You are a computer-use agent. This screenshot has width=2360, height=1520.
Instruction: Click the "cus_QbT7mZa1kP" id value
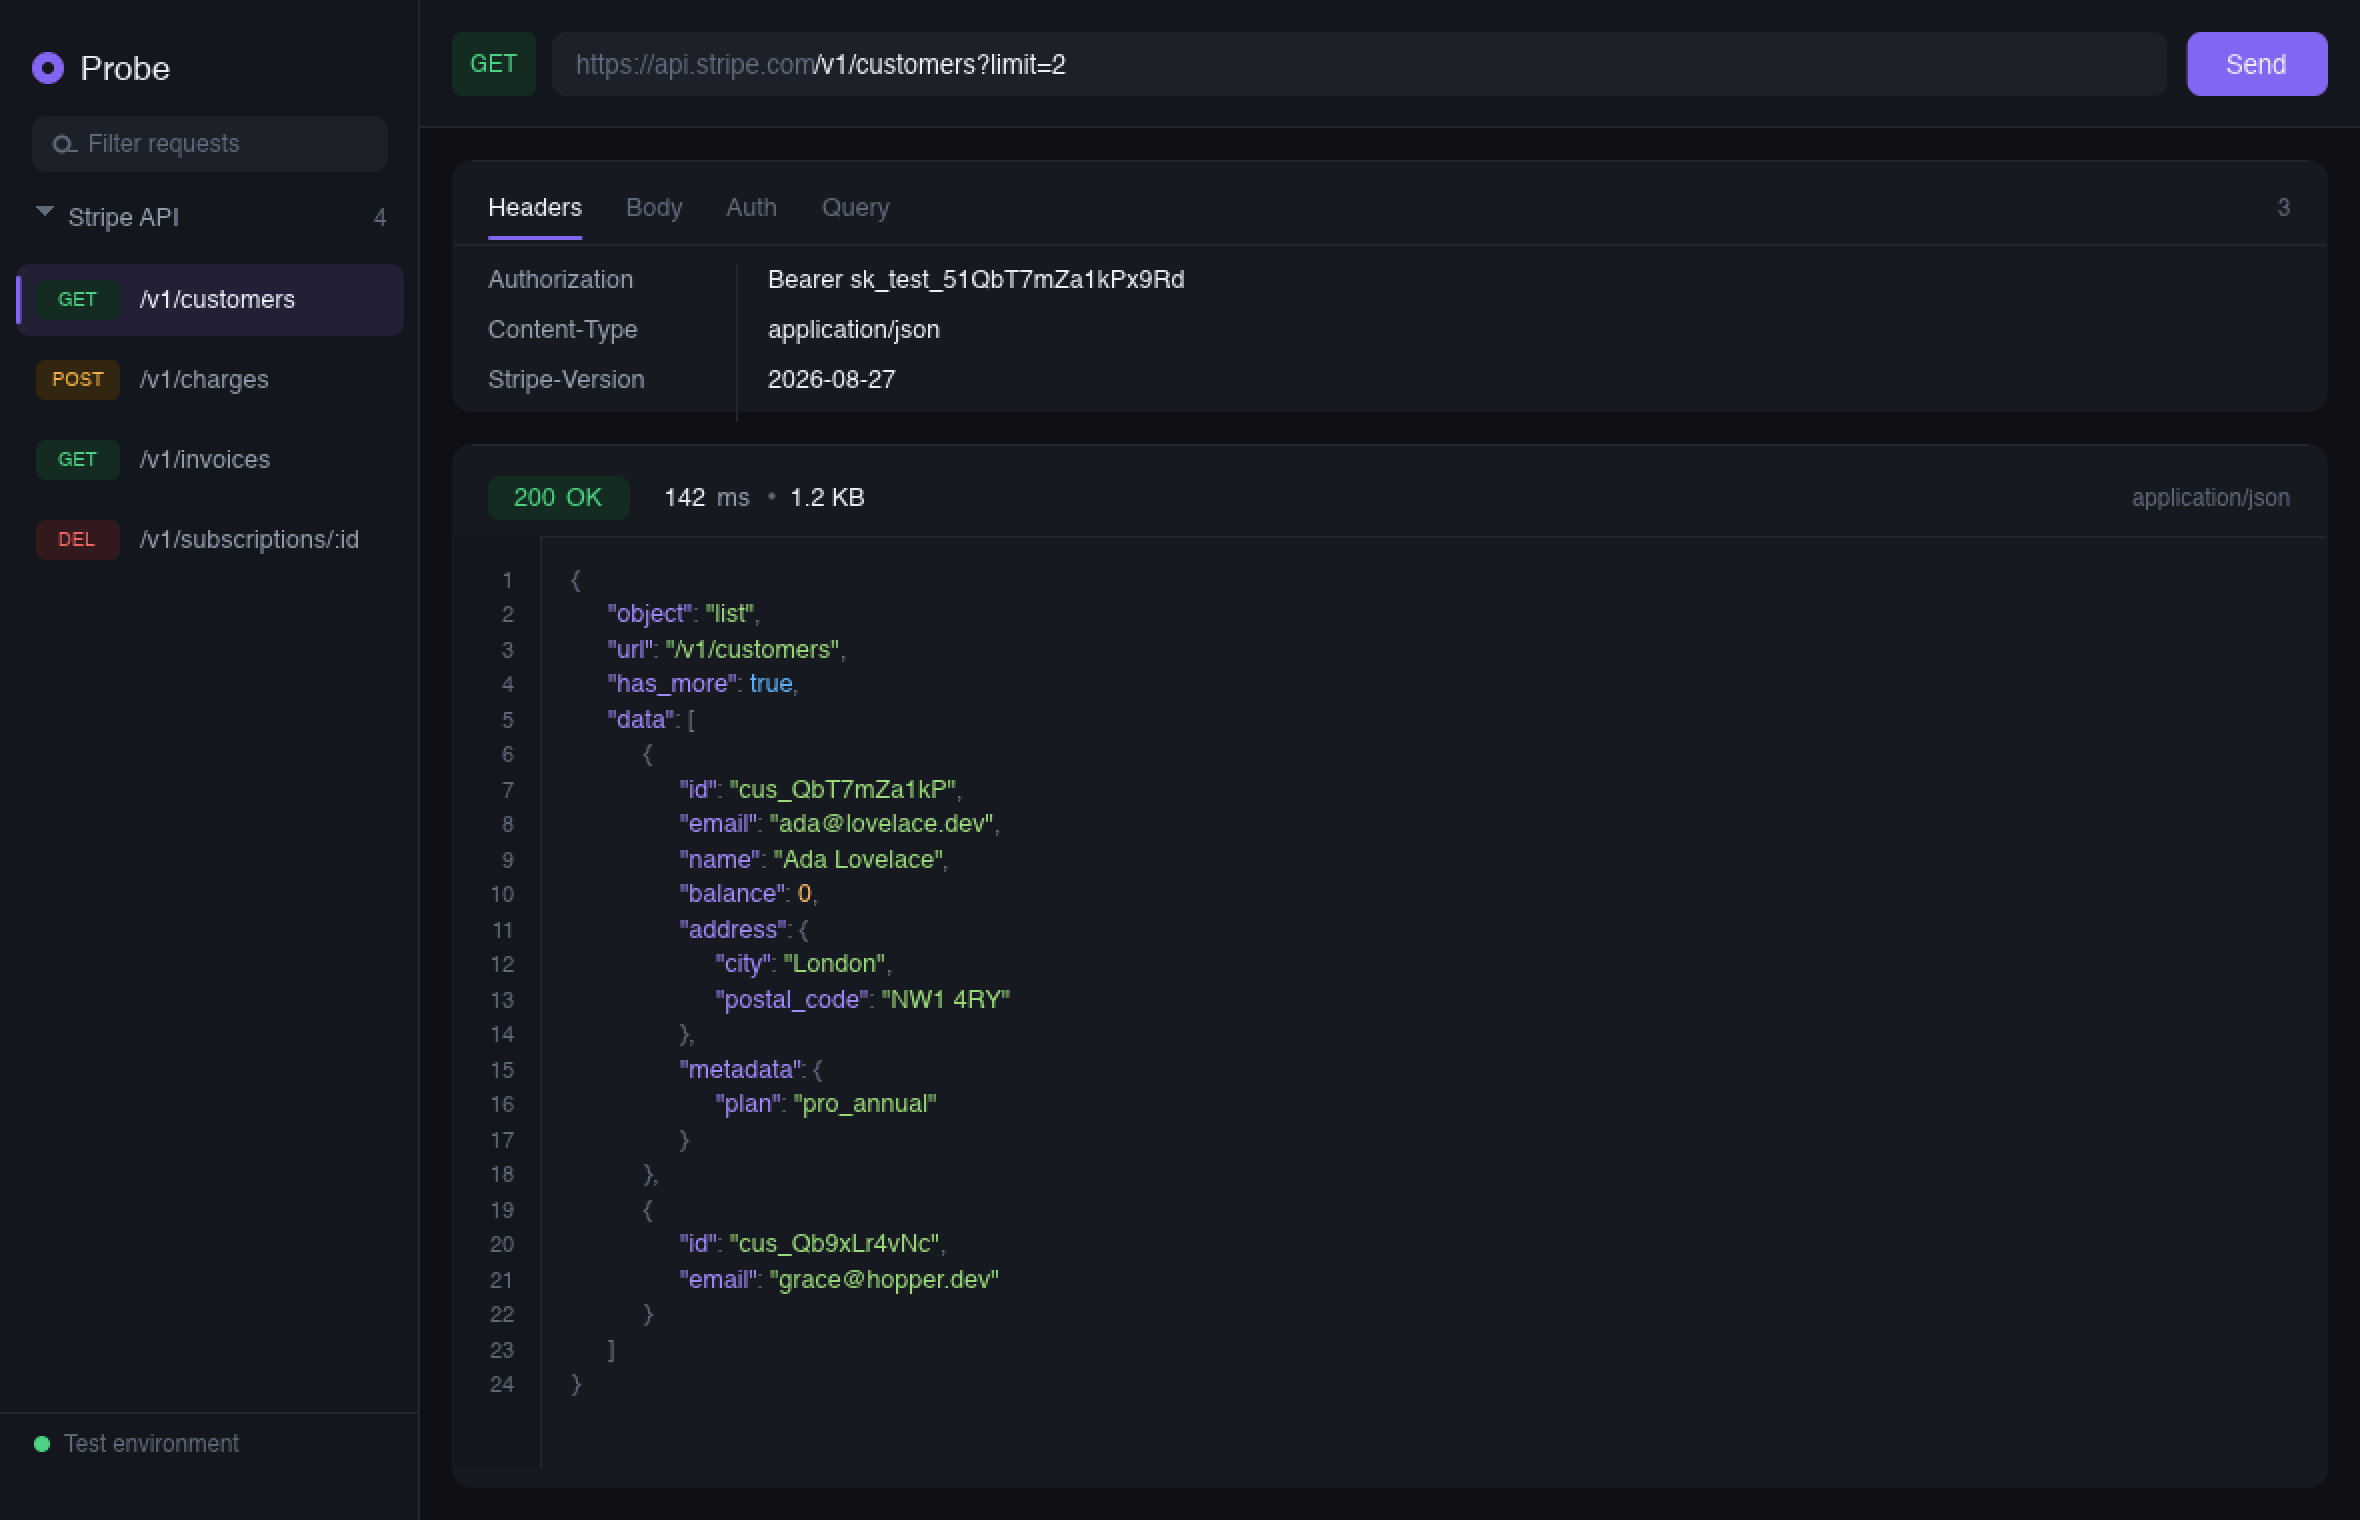point(842,789)
